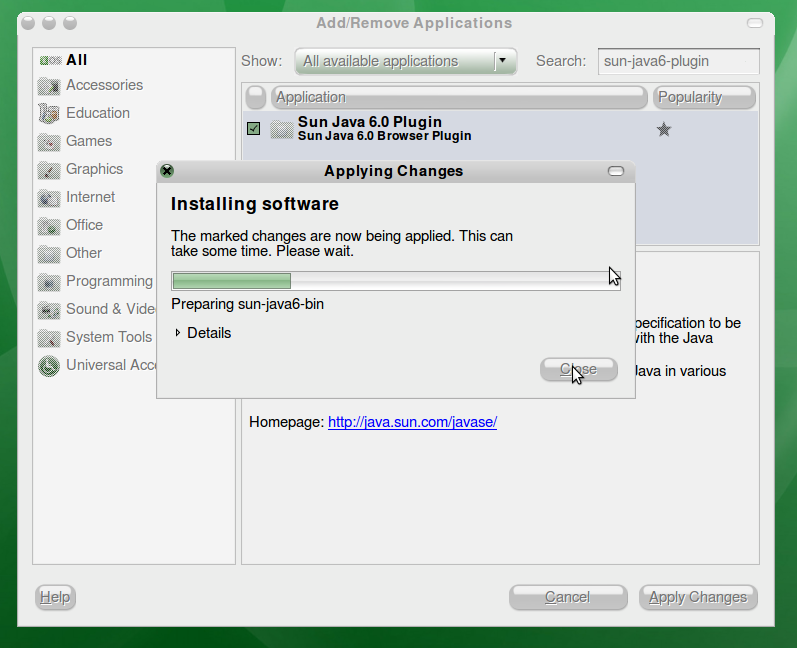Select Graphics category label
The image size is (797, 648).
(95, 169)
